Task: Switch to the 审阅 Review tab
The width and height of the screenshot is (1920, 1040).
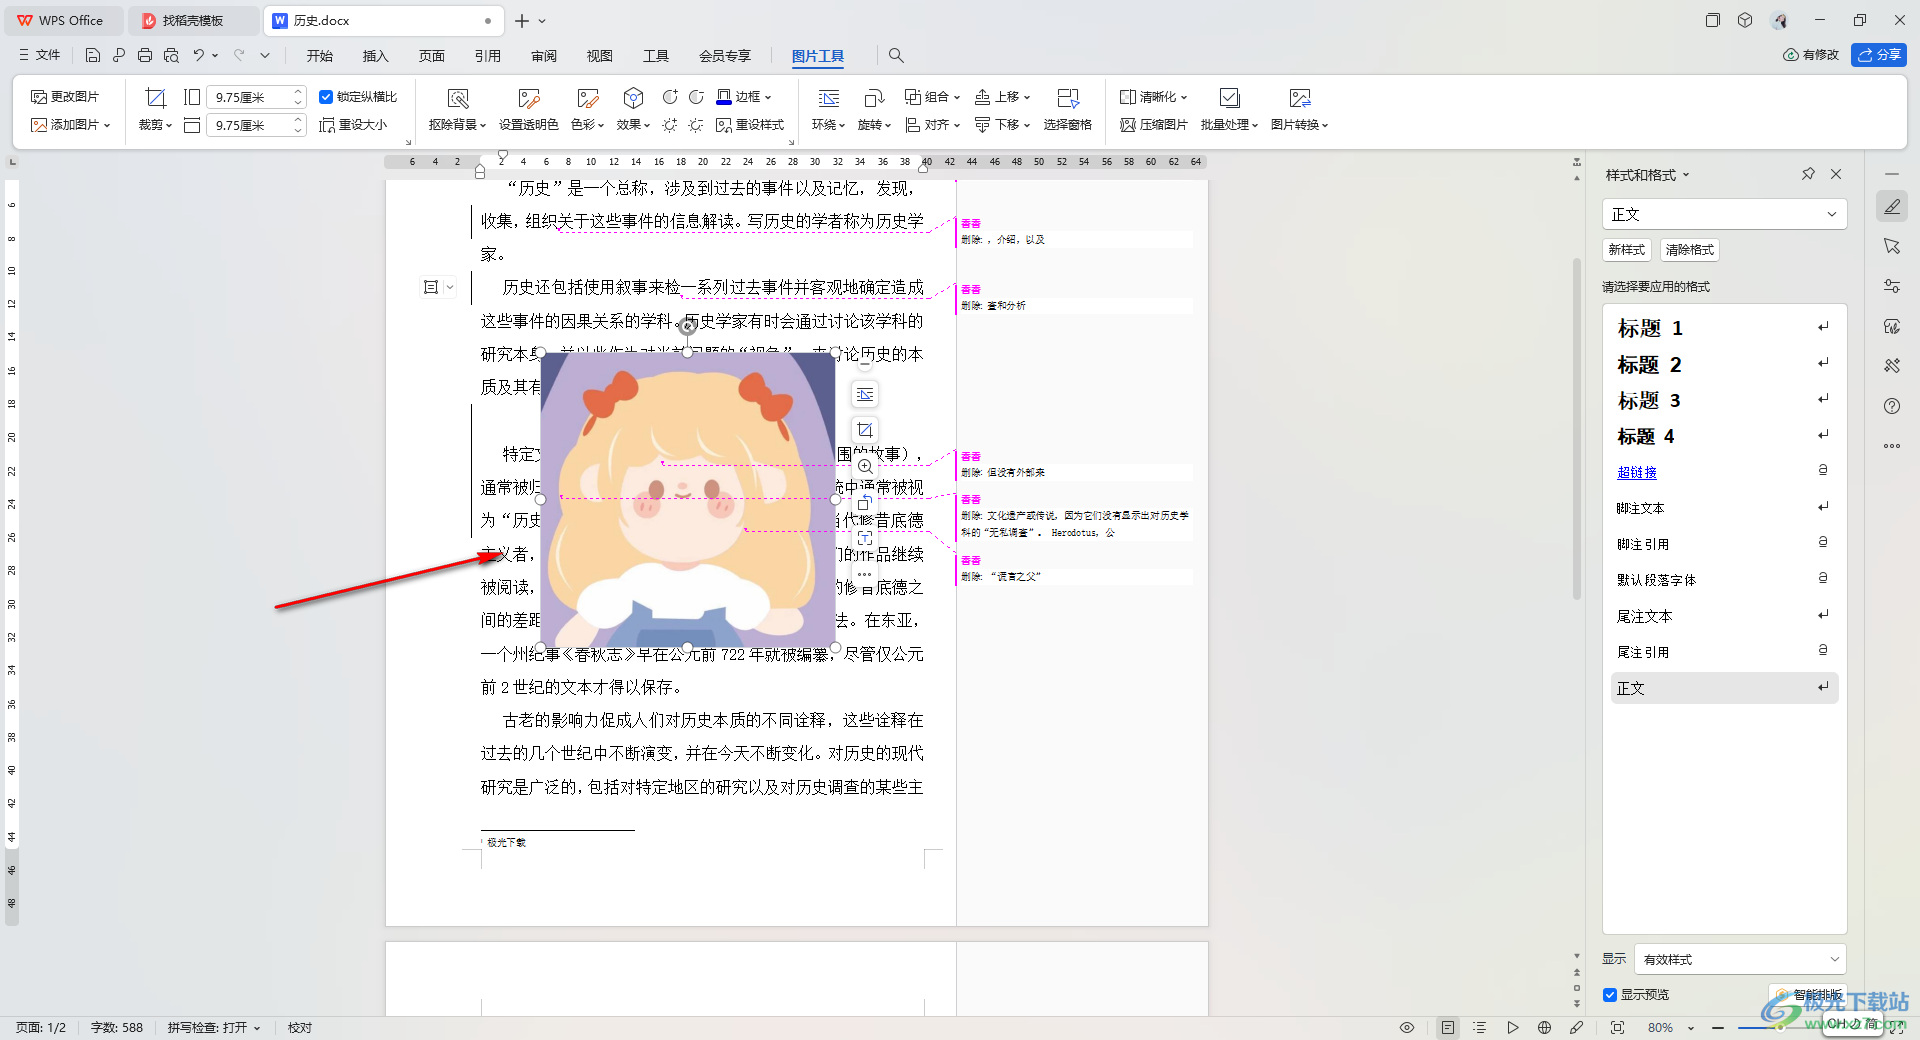Action: click(544, 56)
